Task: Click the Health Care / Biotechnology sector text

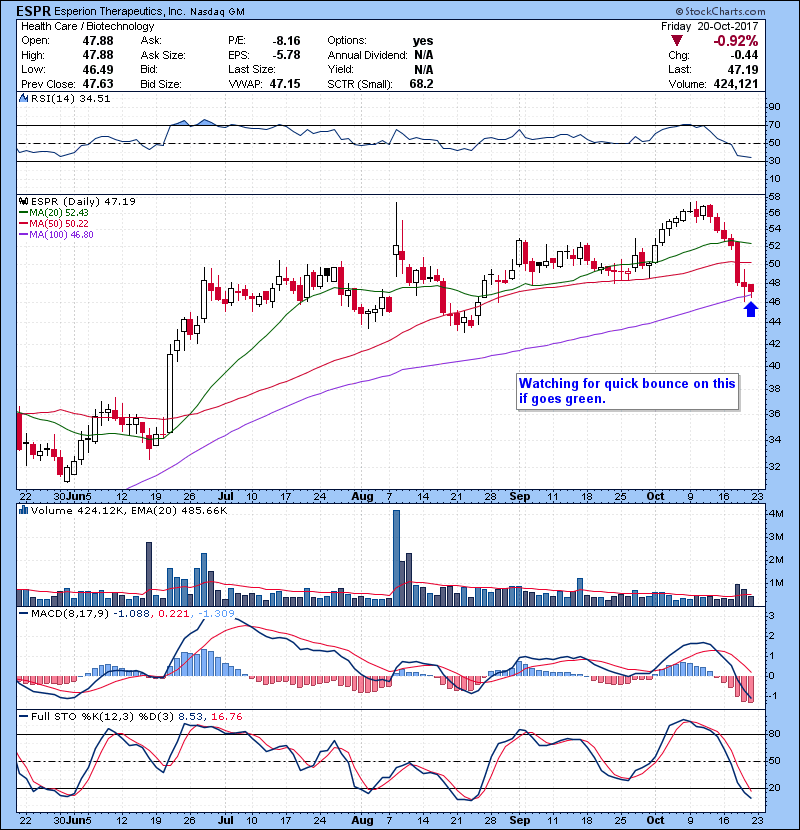Action: tap(88, 26)
